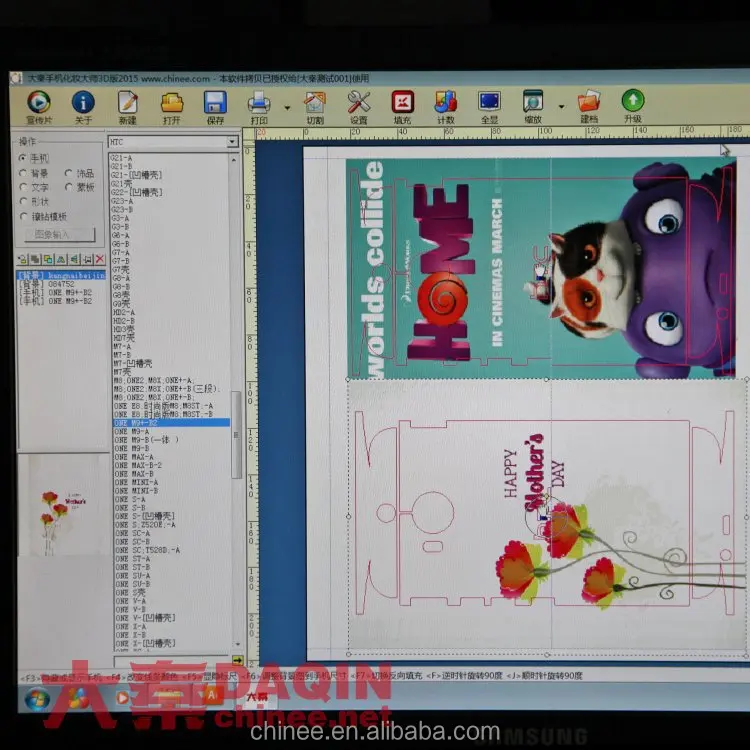The image size is (750, 750).
Task: Delete layer with the red X icon
Action: pyautogui.click(x=99, y=259)
